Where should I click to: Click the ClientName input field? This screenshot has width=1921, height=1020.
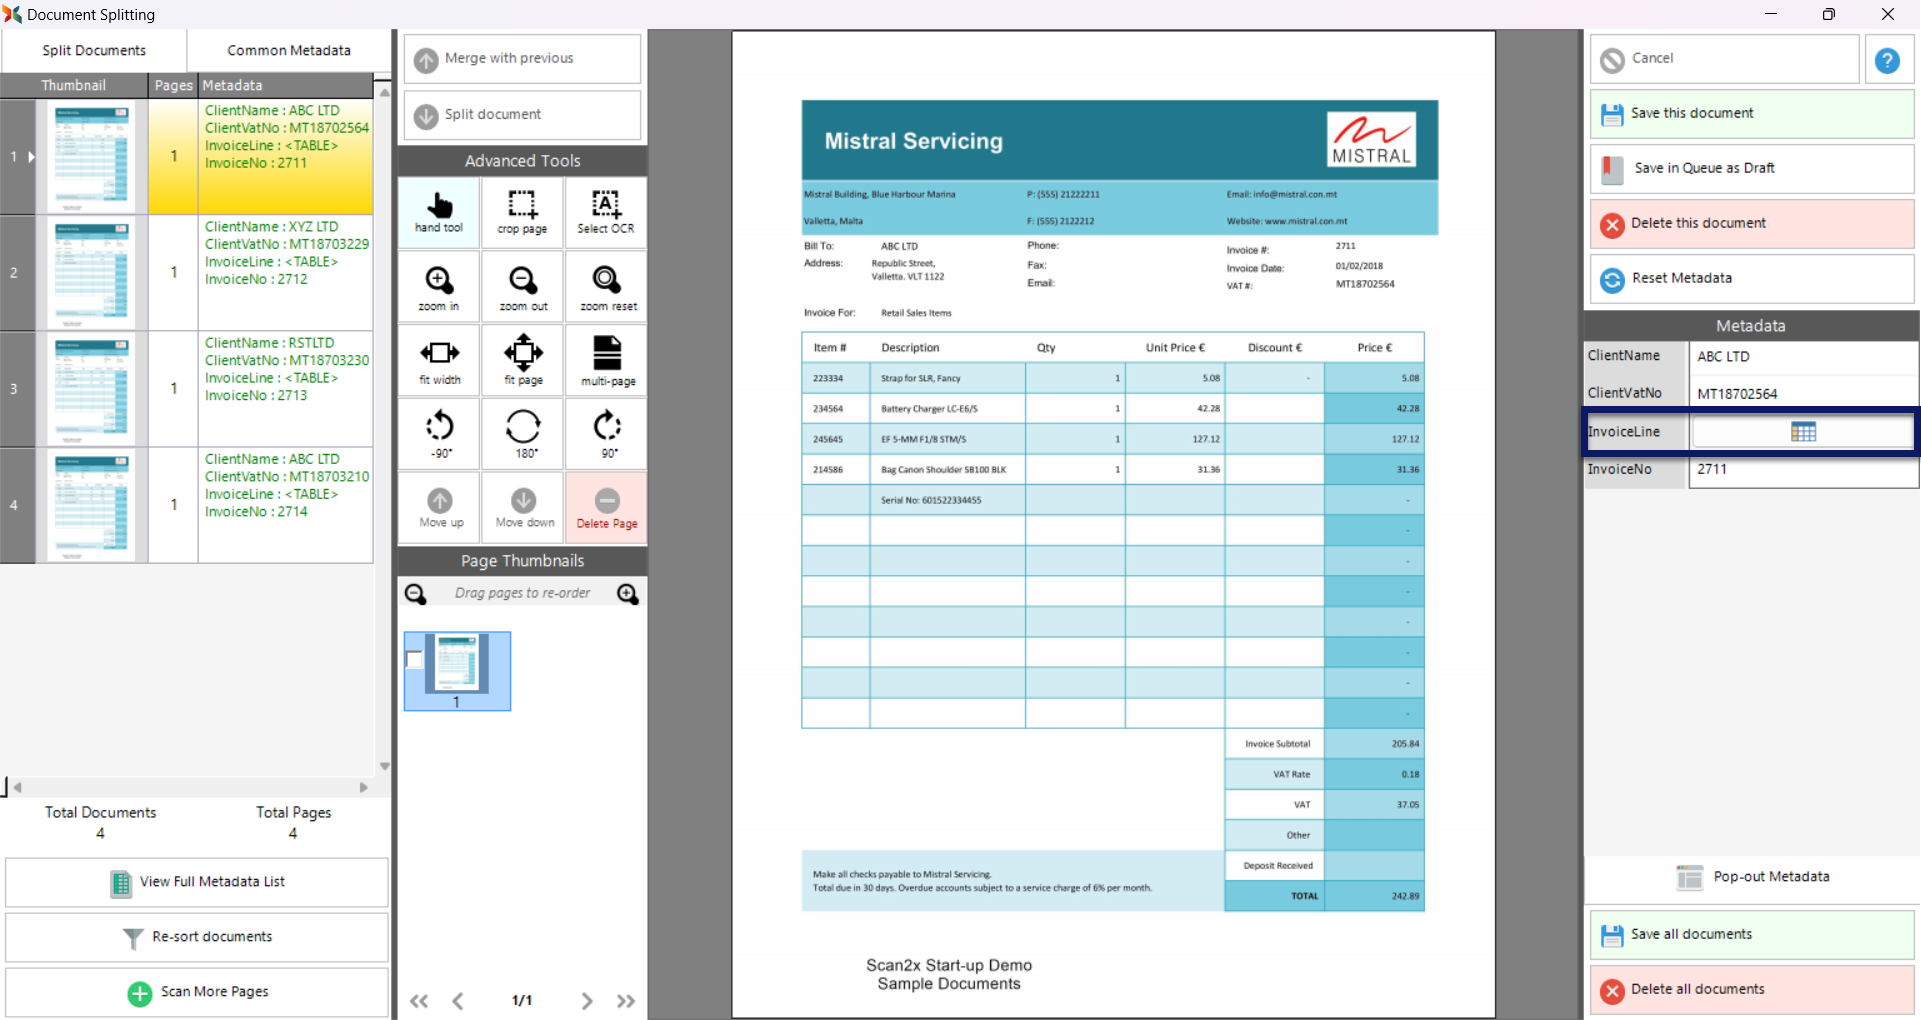pos(1802,357)
